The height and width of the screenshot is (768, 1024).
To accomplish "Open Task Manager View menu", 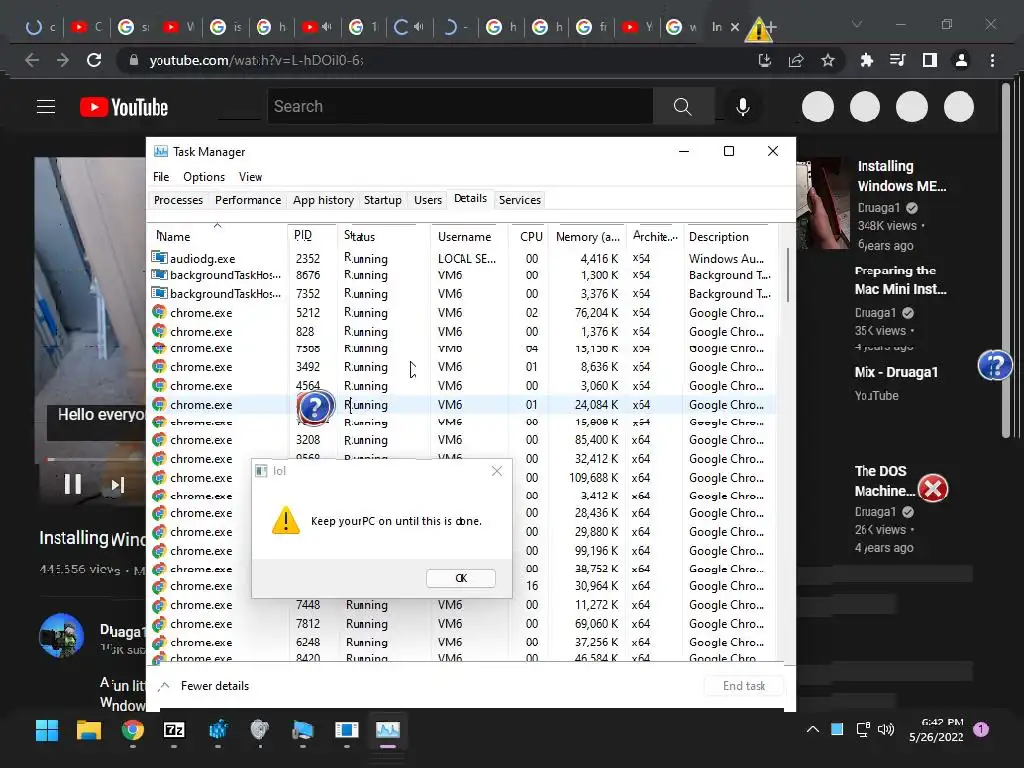I will point(250,177).
